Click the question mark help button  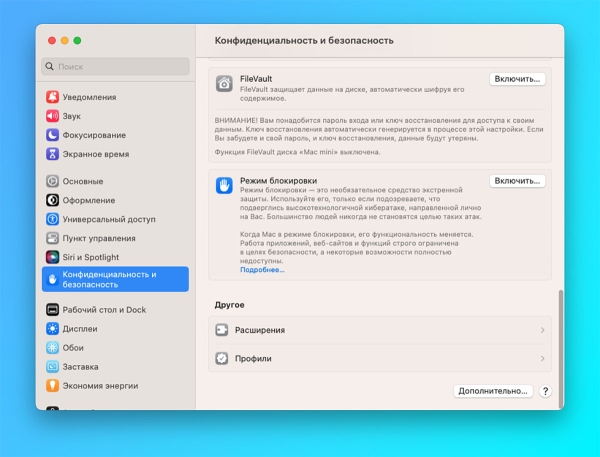click(546, 392)
